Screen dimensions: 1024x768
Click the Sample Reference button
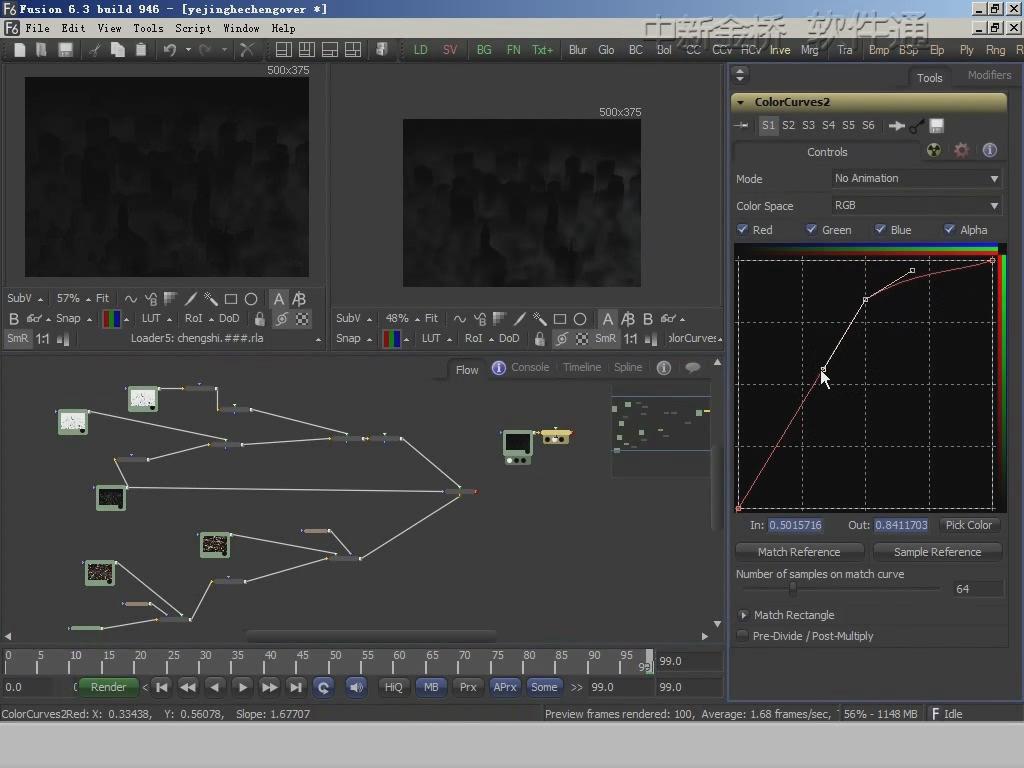coord(937,552)
